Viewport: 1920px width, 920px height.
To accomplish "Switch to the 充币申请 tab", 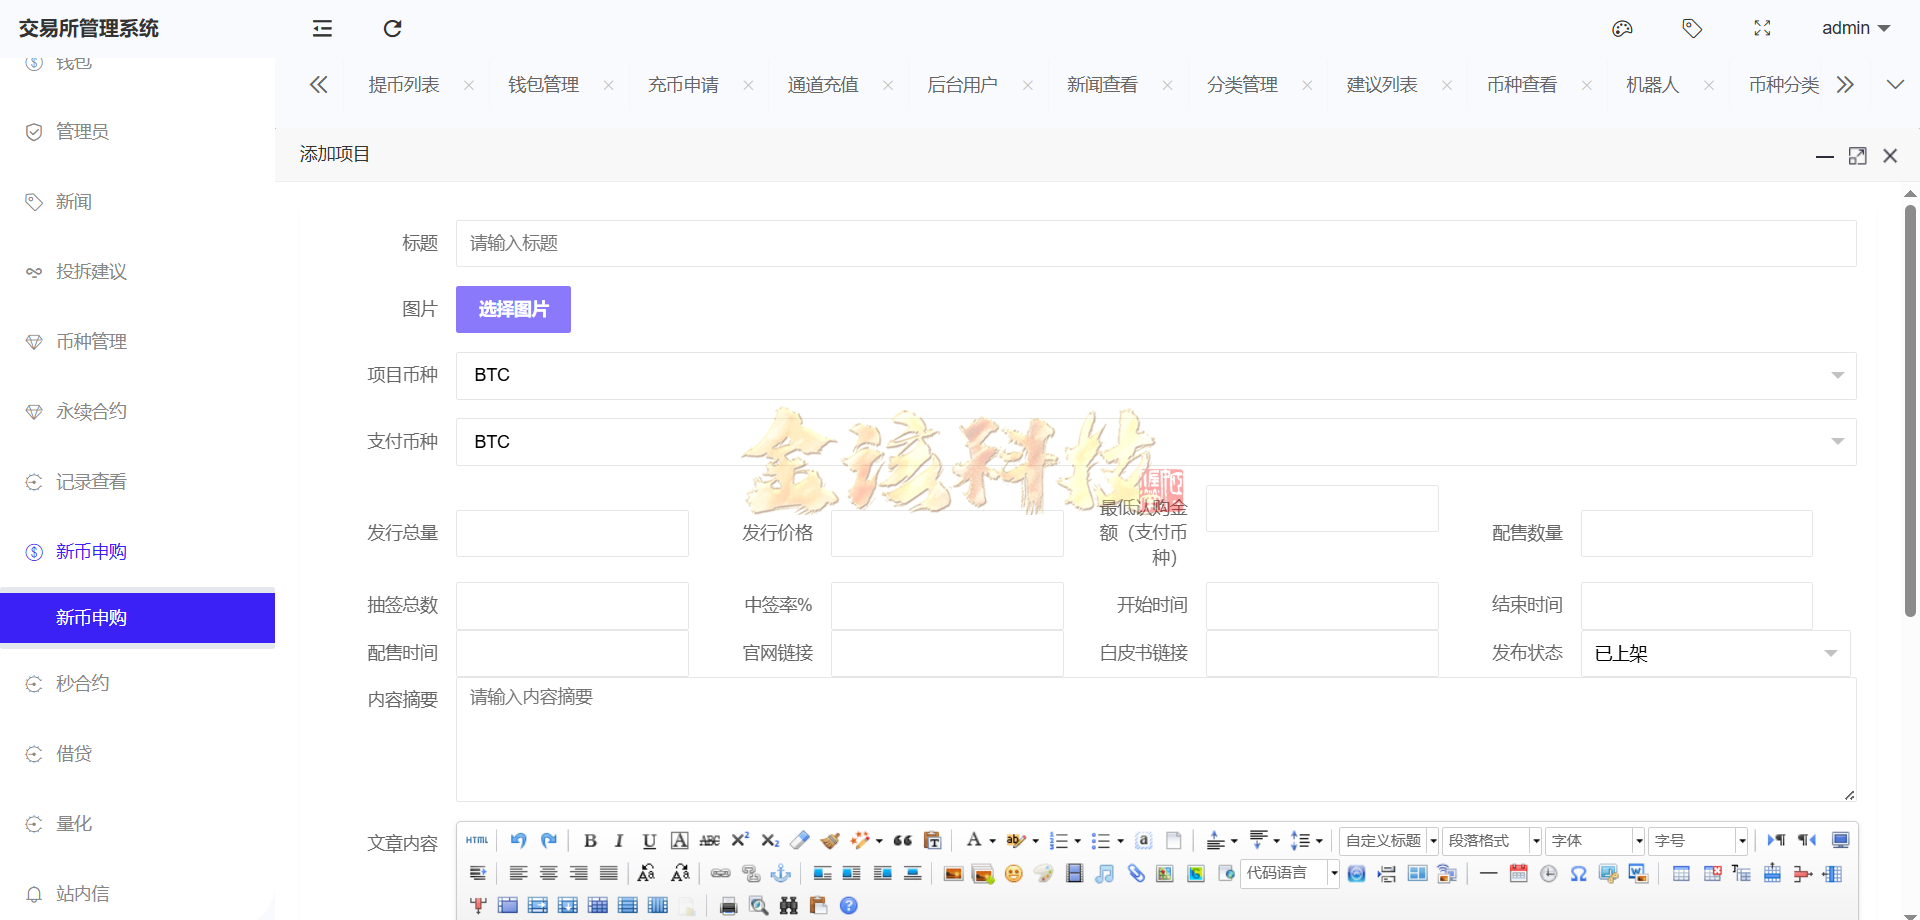I will pos(683,84).
